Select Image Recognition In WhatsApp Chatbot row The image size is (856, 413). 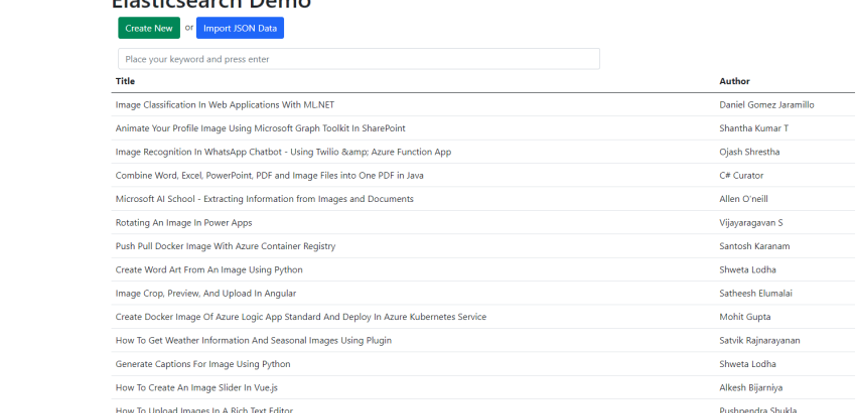click(x=283, y=152)
